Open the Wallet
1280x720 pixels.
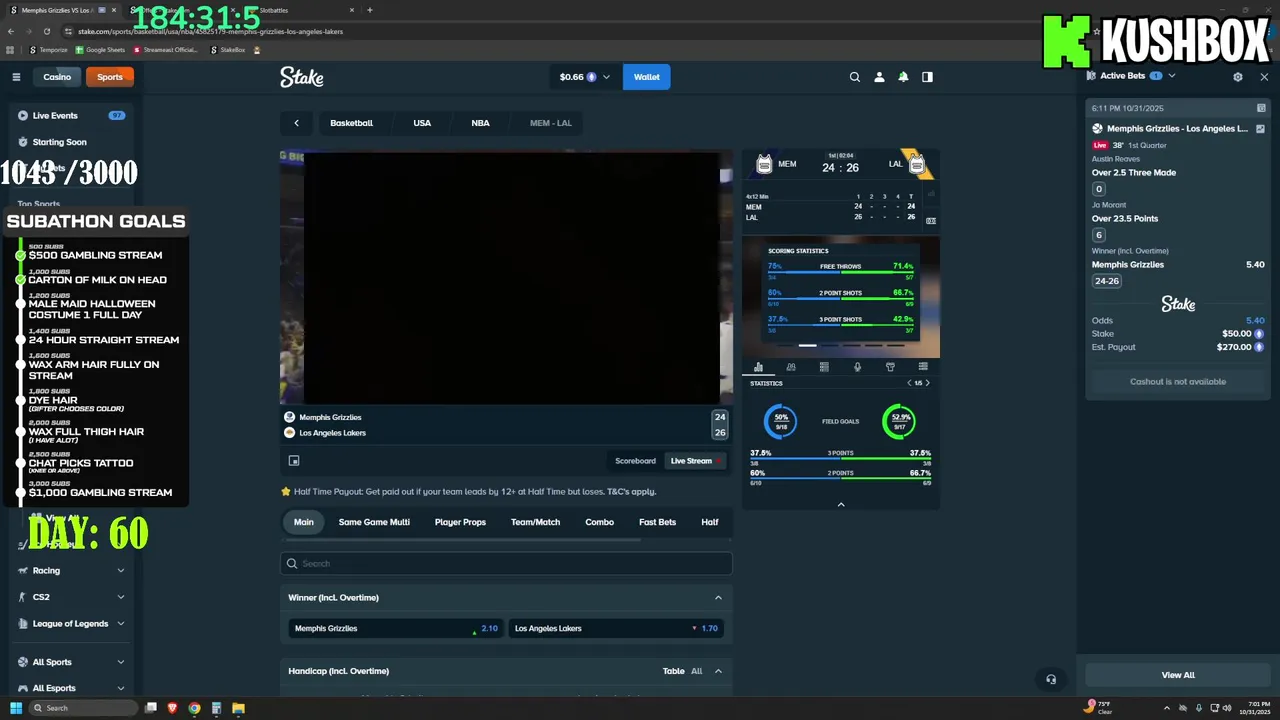click(x=646, y=77)
